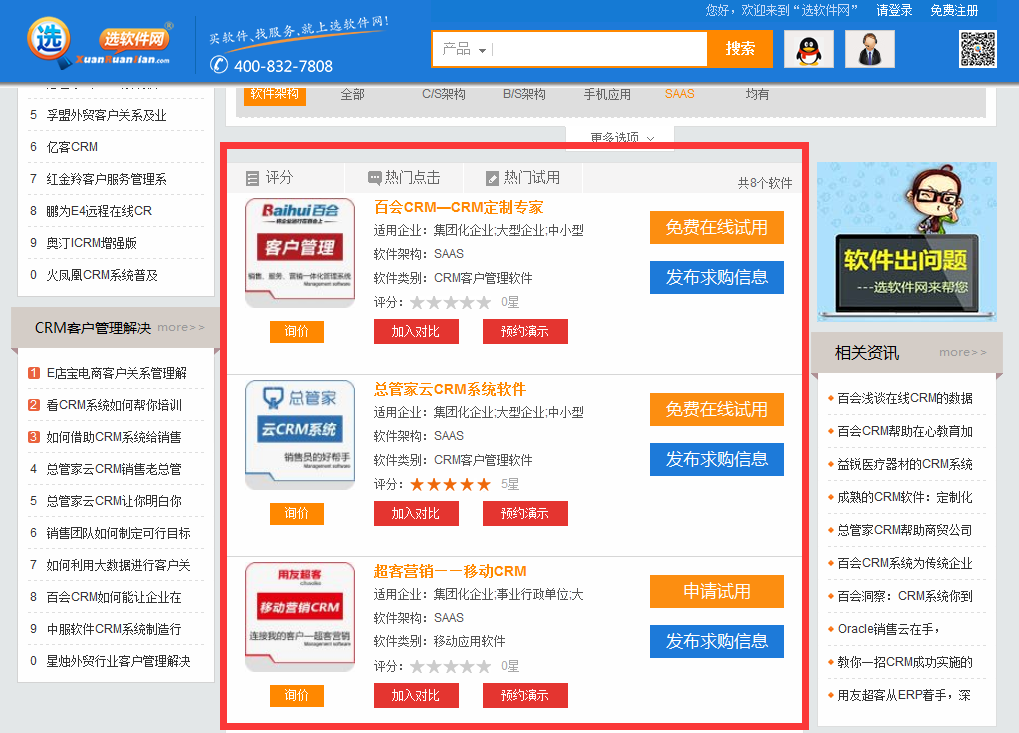Click 预约演示 for 超客营销
The image size is (1019, 733).
525,695
